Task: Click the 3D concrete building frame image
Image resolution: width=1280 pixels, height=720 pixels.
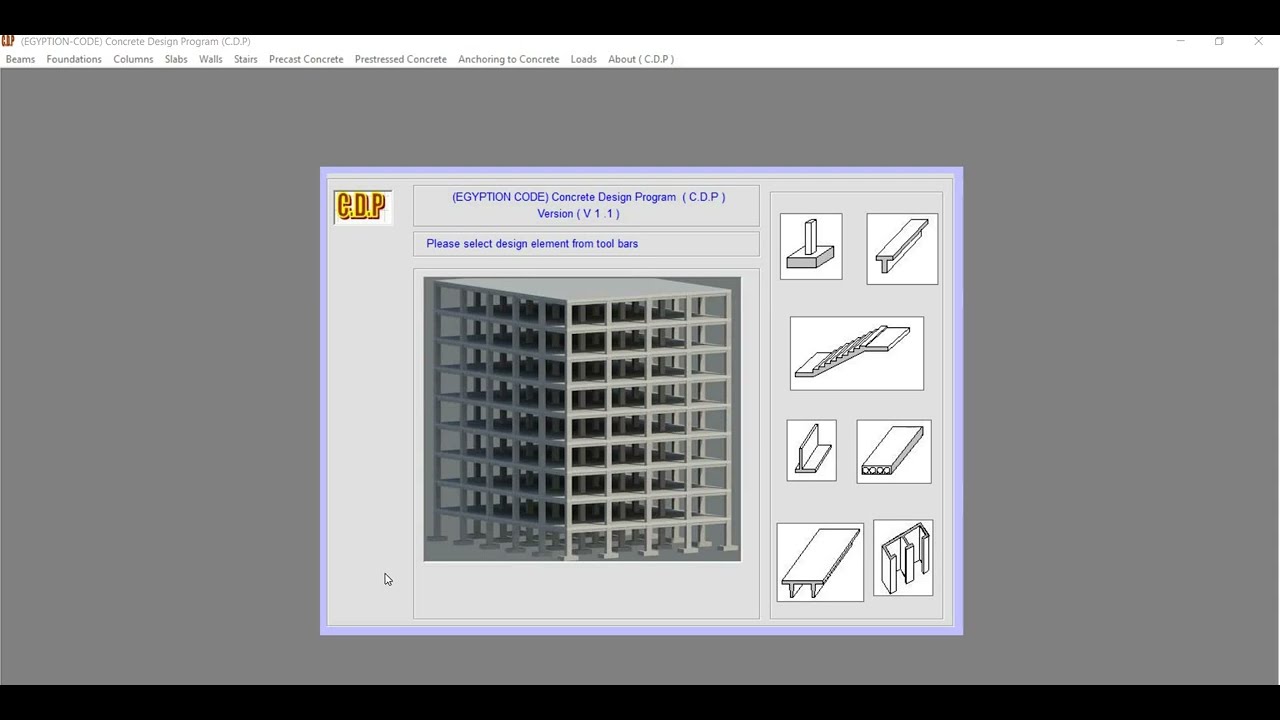Action: (x=582, y=419)
